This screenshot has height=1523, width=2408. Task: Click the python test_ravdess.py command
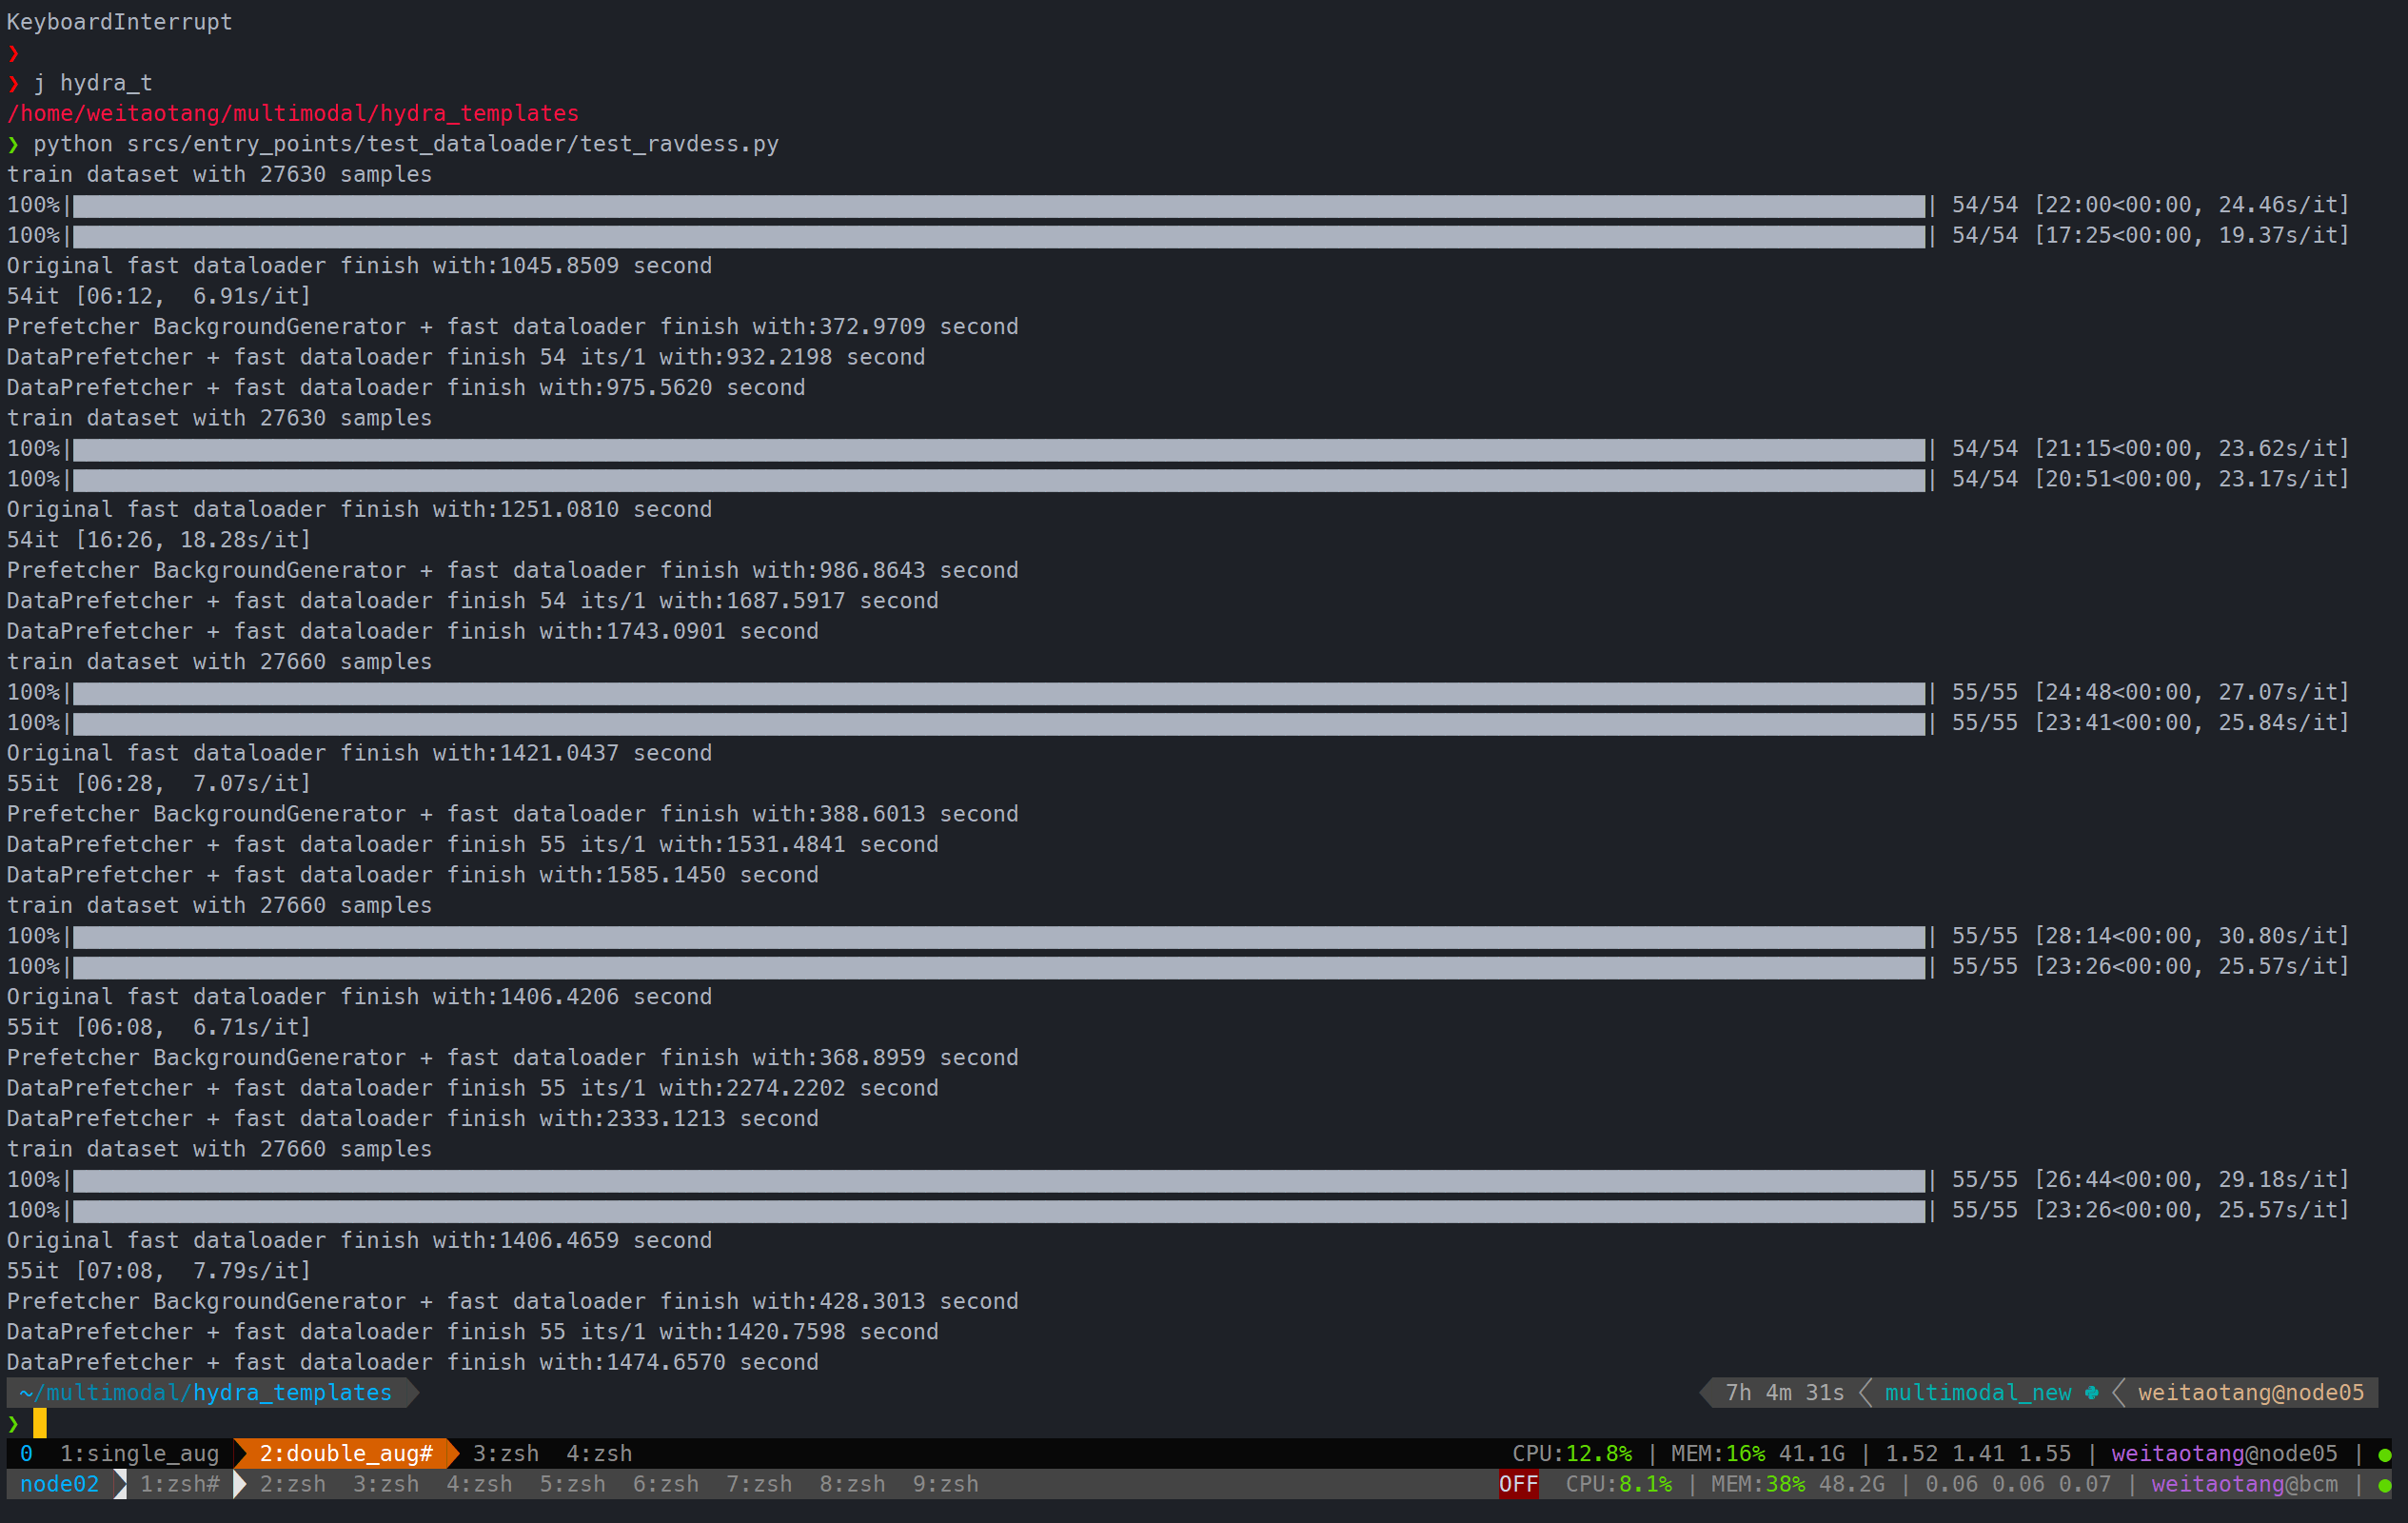406,143
